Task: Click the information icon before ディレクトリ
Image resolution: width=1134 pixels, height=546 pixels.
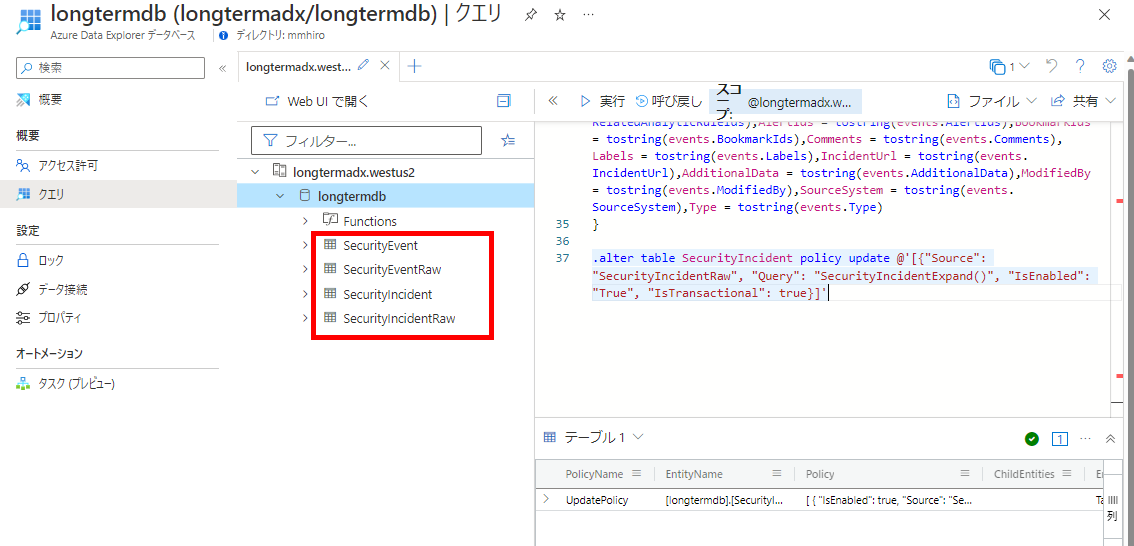Action: coord(223,35)
